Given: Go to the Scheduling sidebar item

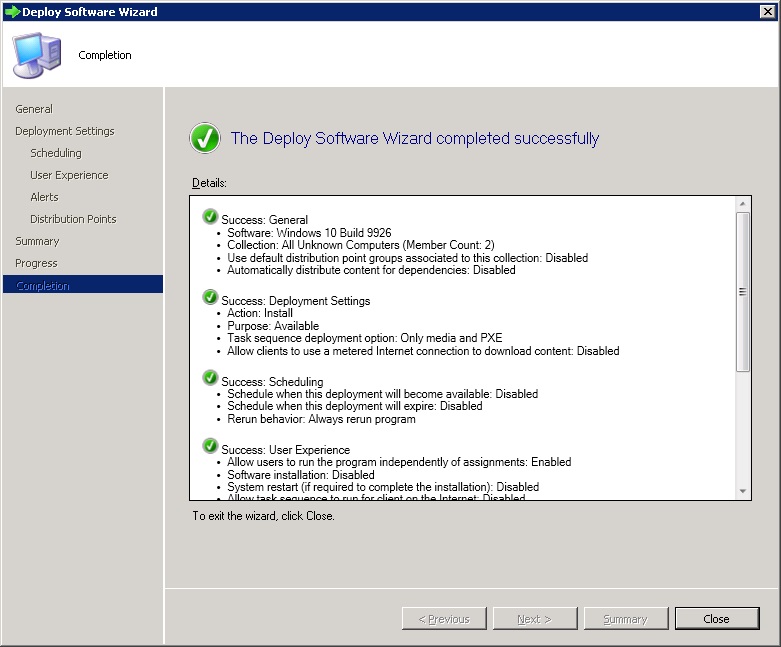Looking at the screenshot, I should [56, 153].
